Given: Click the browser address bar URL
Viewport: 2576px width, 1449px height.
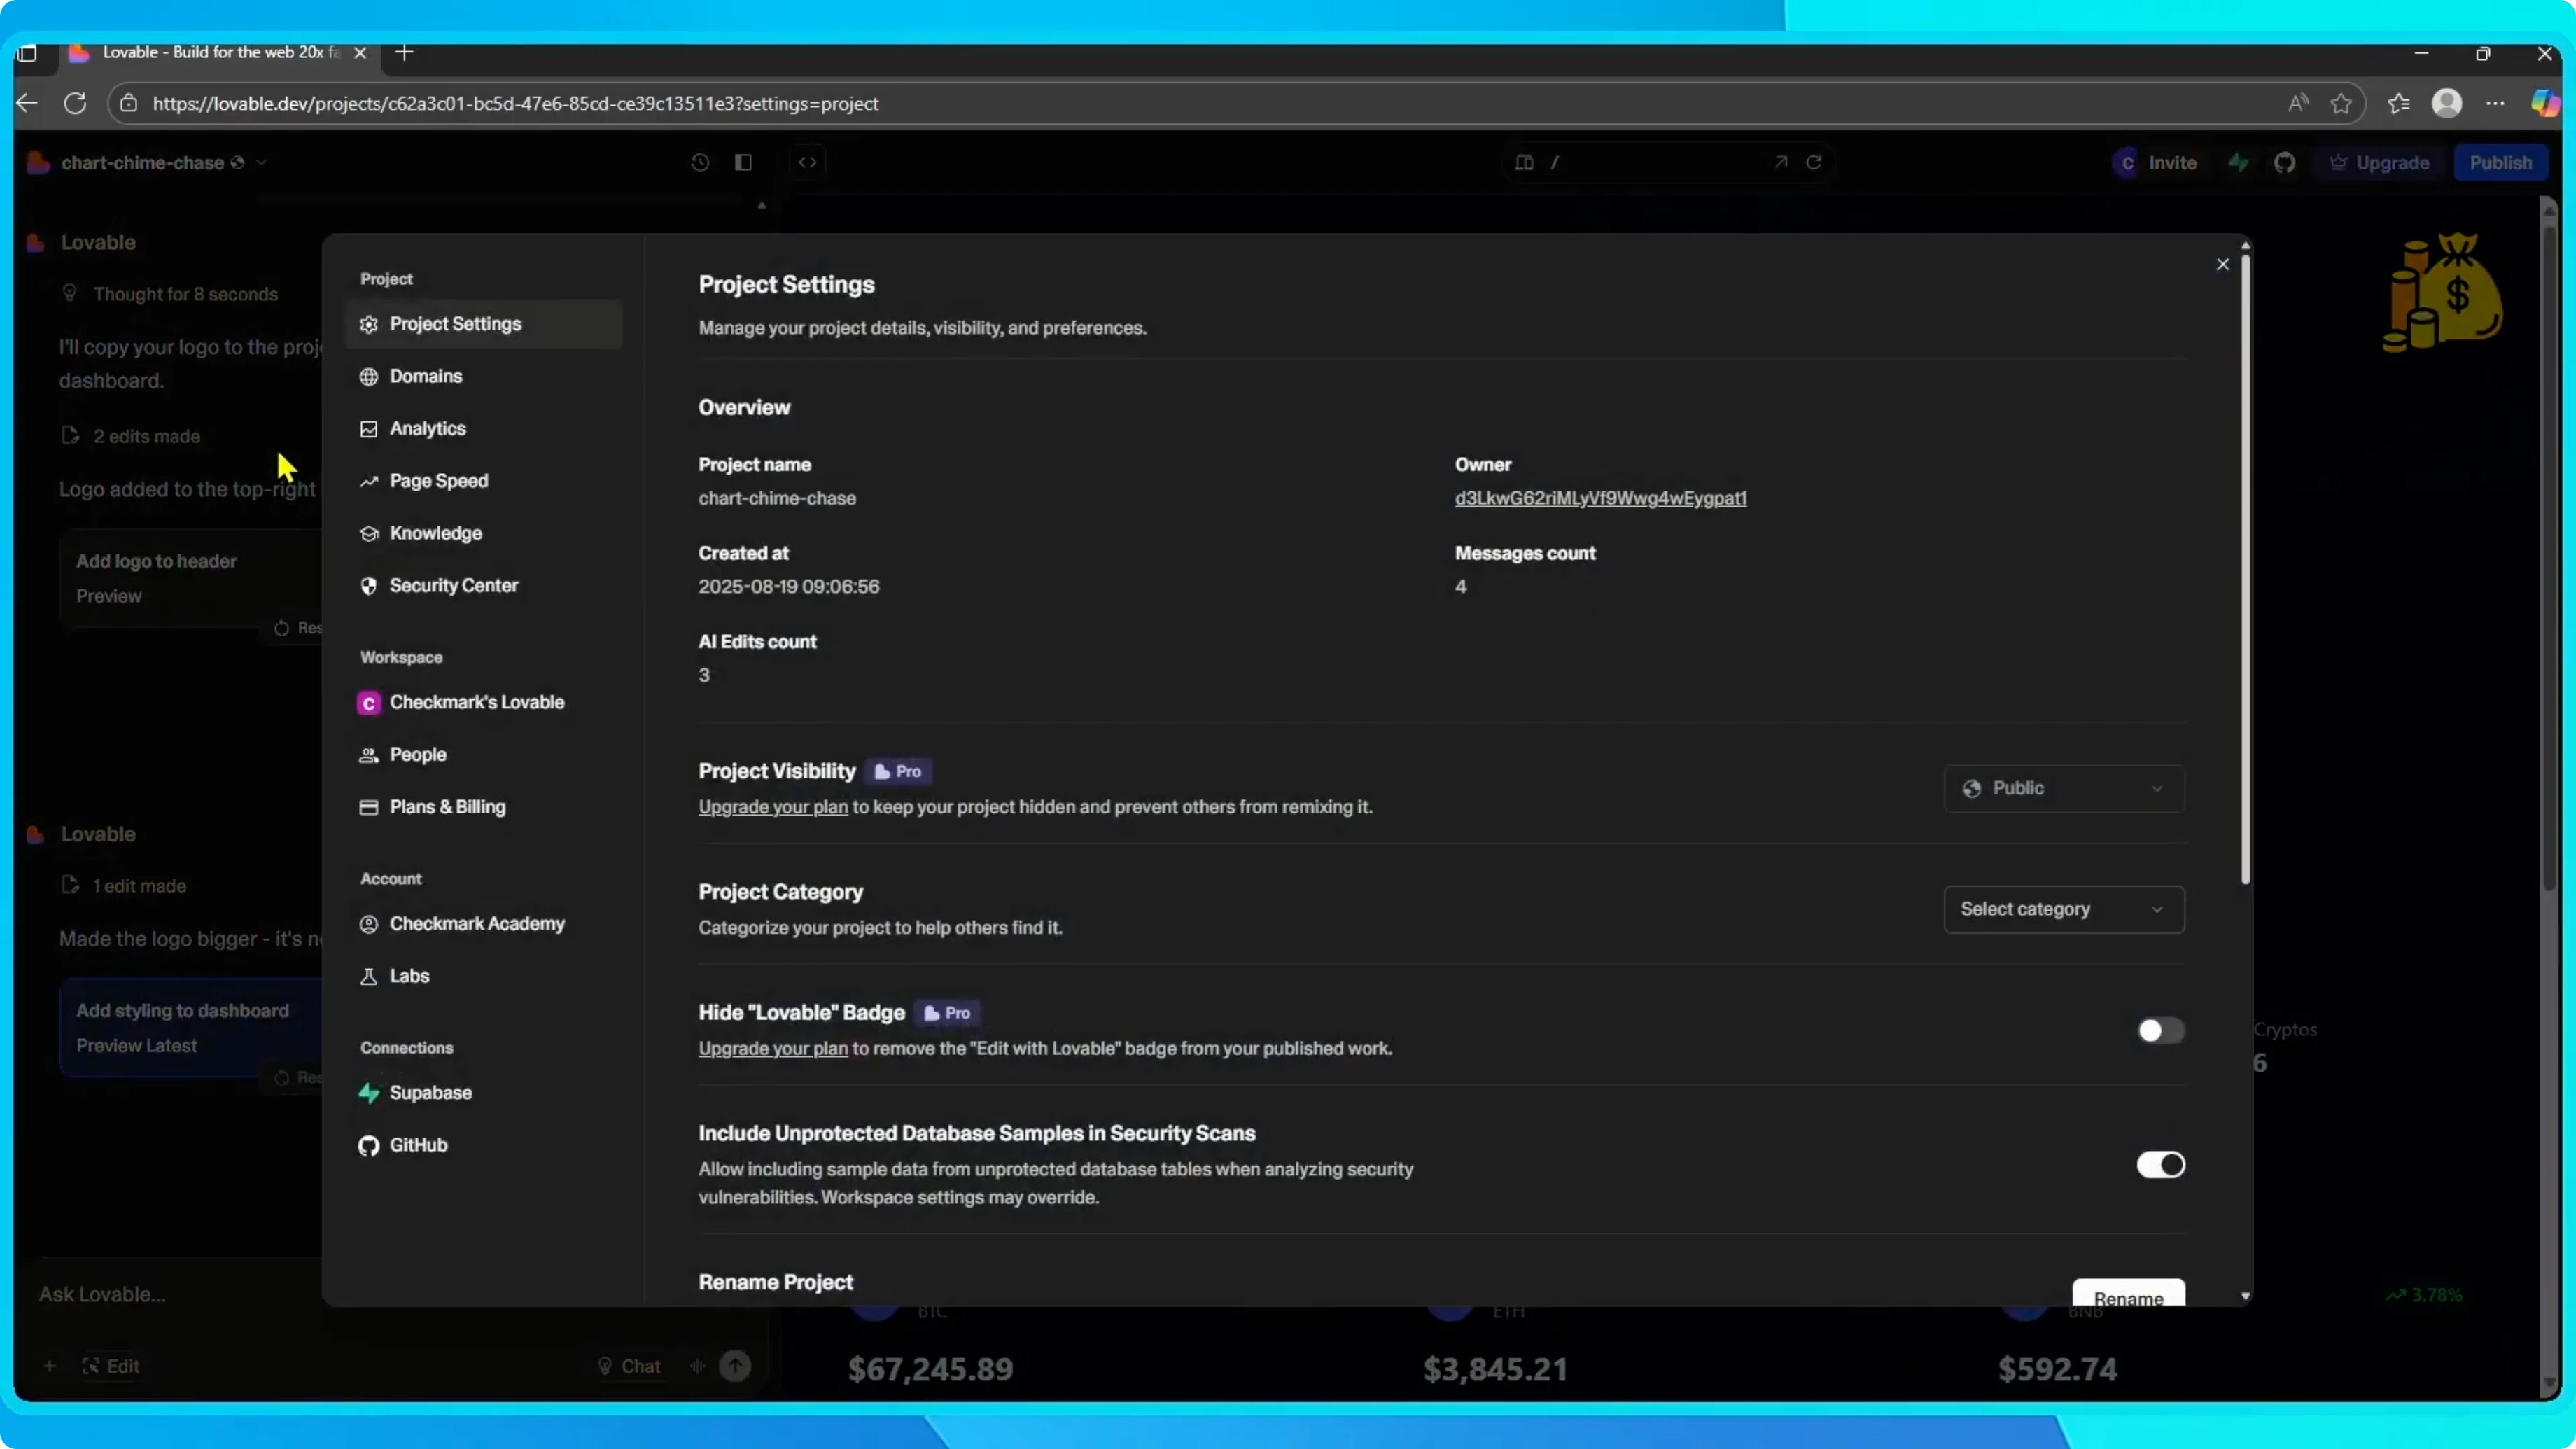Looking at the screenshot, I should coord(515,103).
